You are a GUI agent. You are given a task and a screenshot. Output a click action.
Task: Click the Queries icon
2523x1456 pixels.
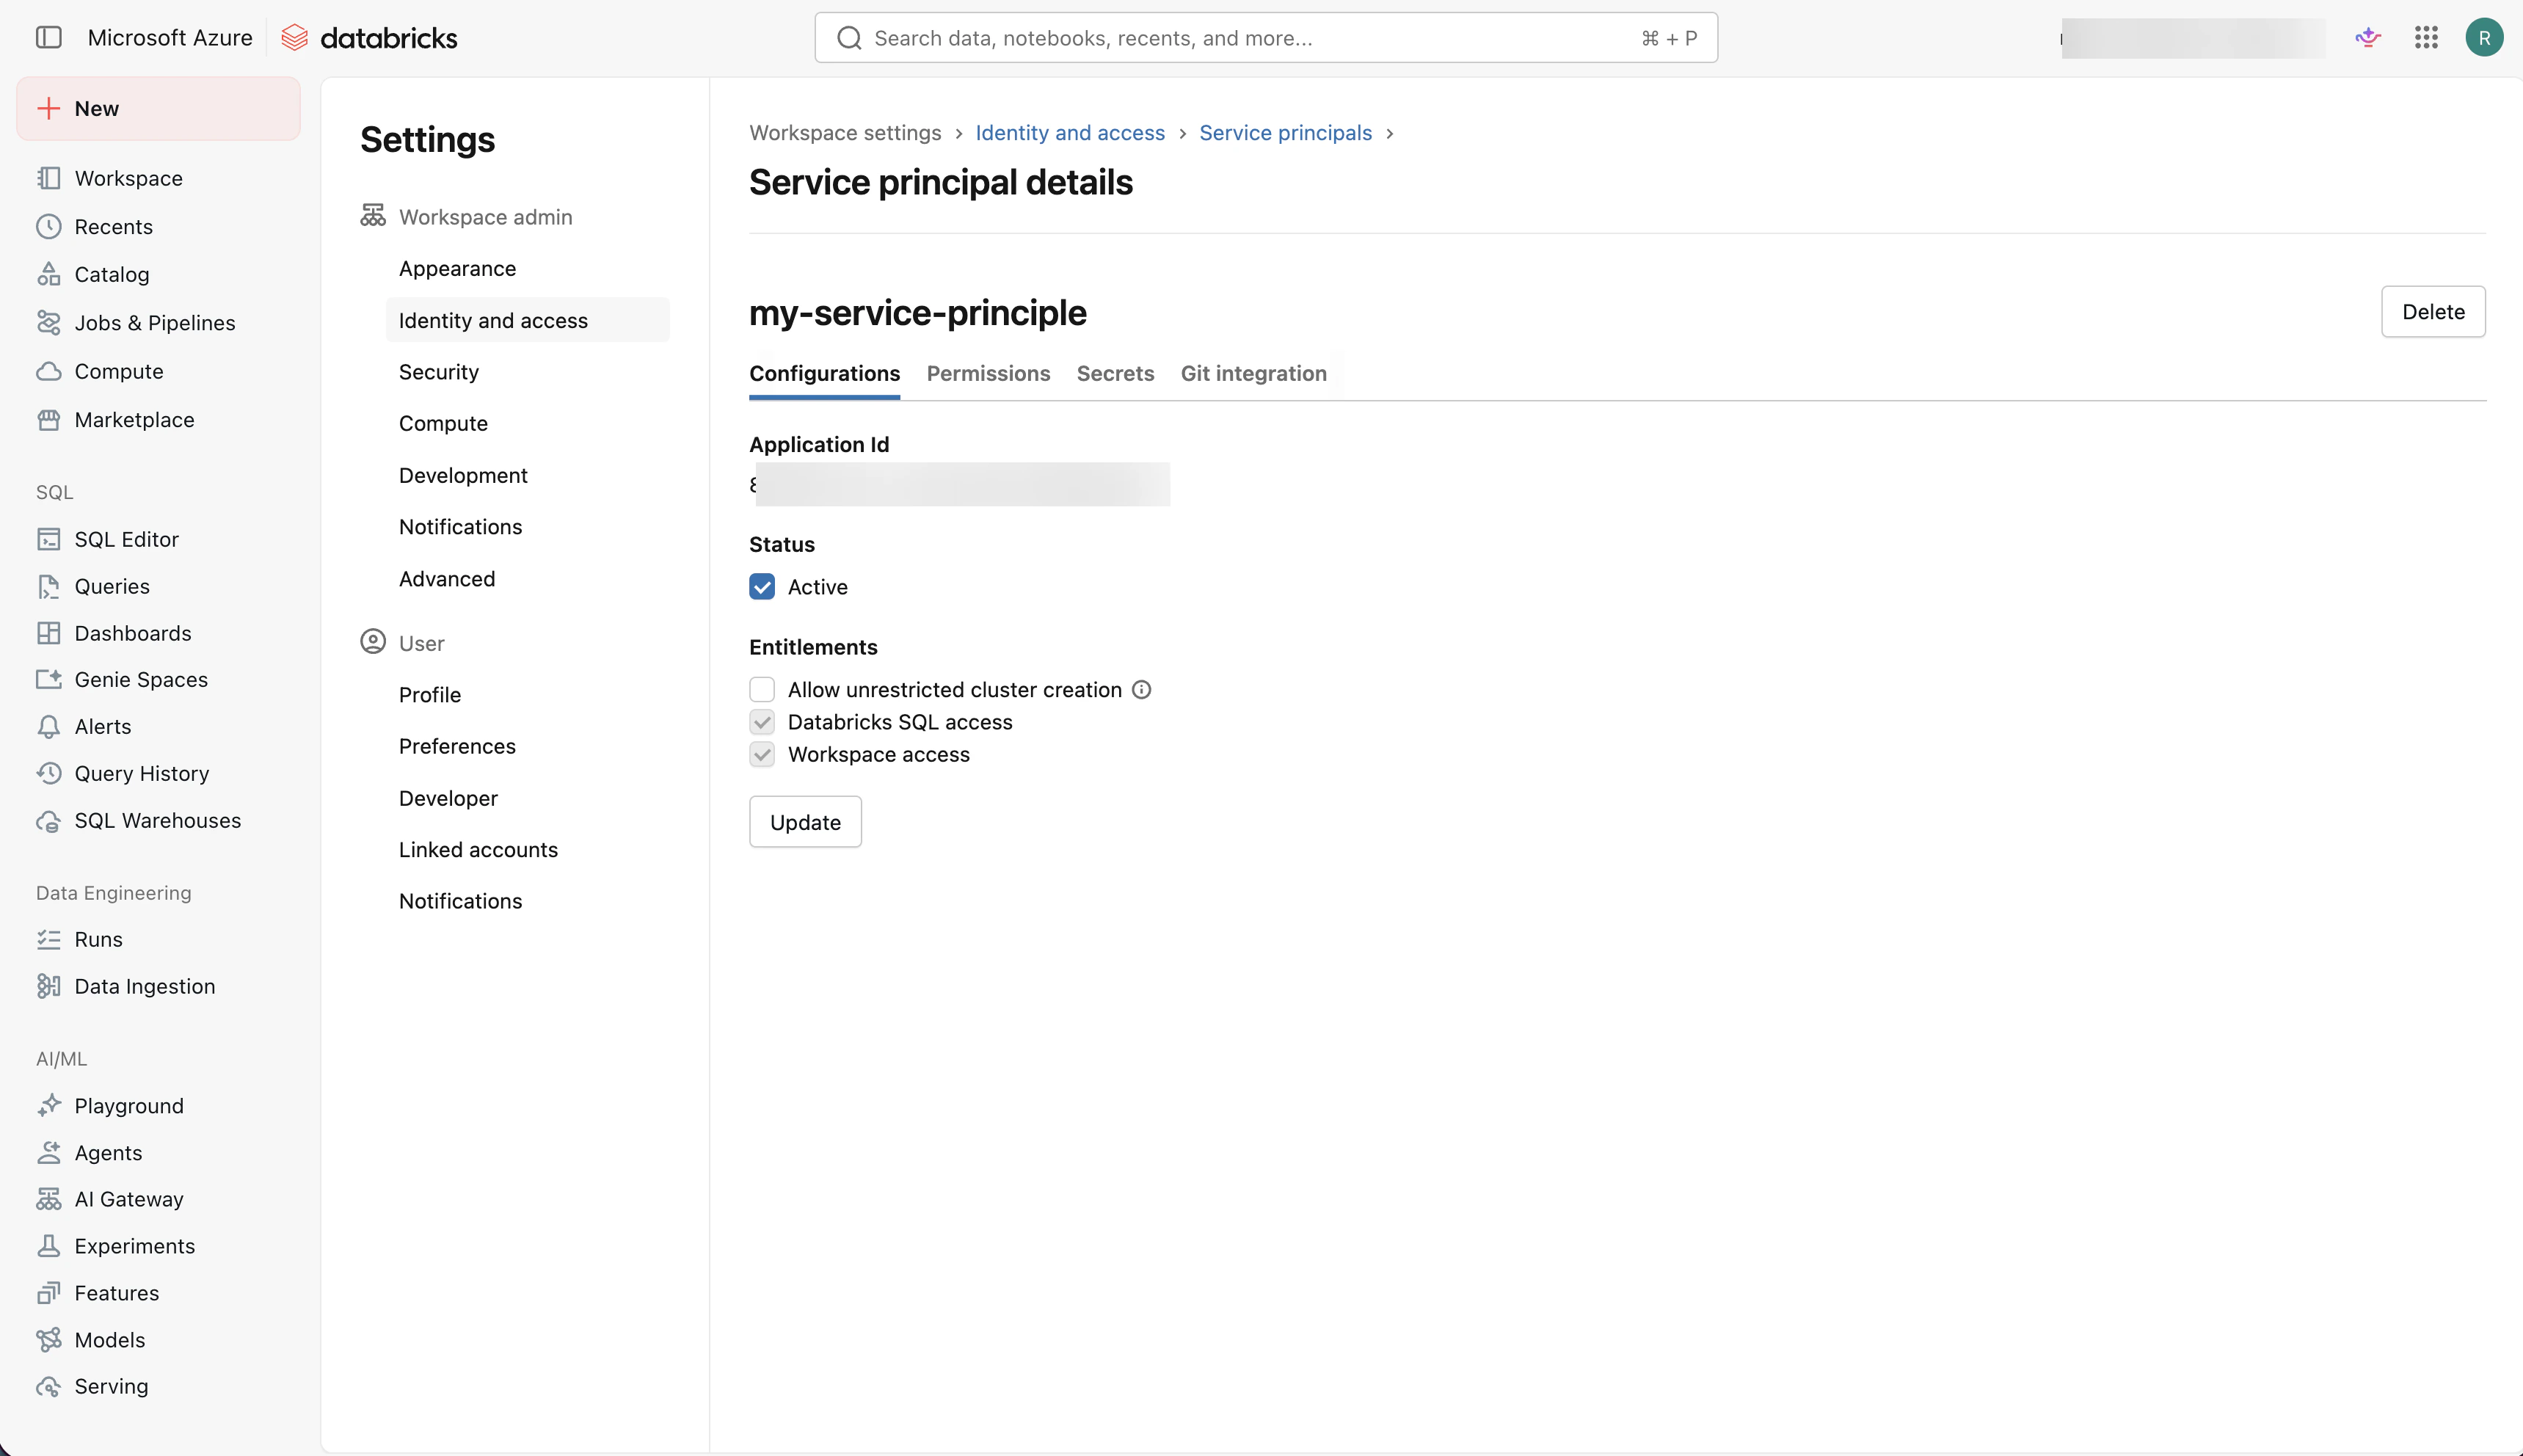[49, 586]
